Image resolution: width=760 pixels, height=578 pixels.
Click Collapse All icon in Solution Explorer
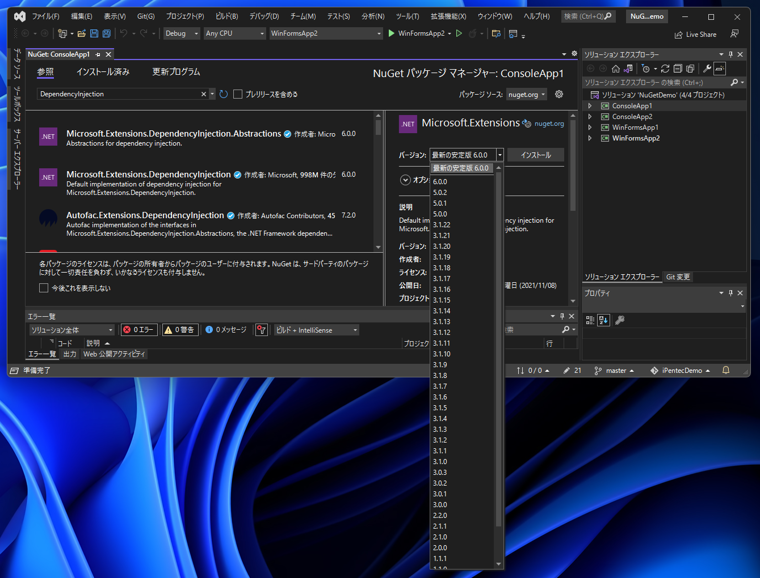coord(678,68)
